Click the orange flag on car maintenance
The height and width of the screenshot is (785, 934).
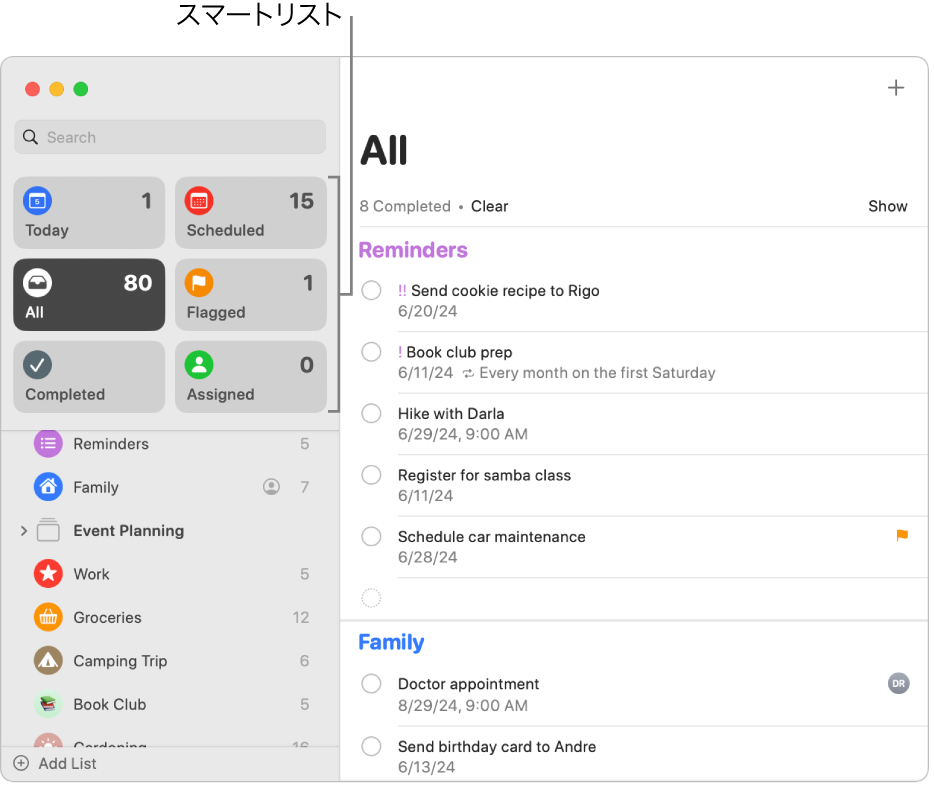click(902, 535)
